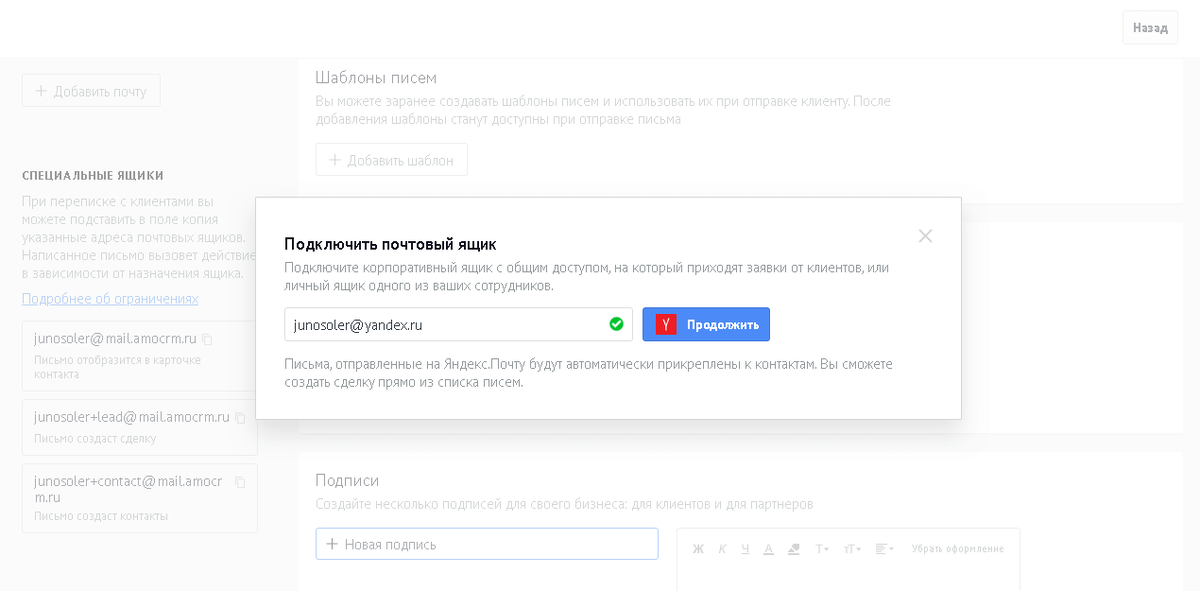The width and height of the screenshot is (1200, 591).
Task: Click Убрать оформление link
Action: (958, 549)
